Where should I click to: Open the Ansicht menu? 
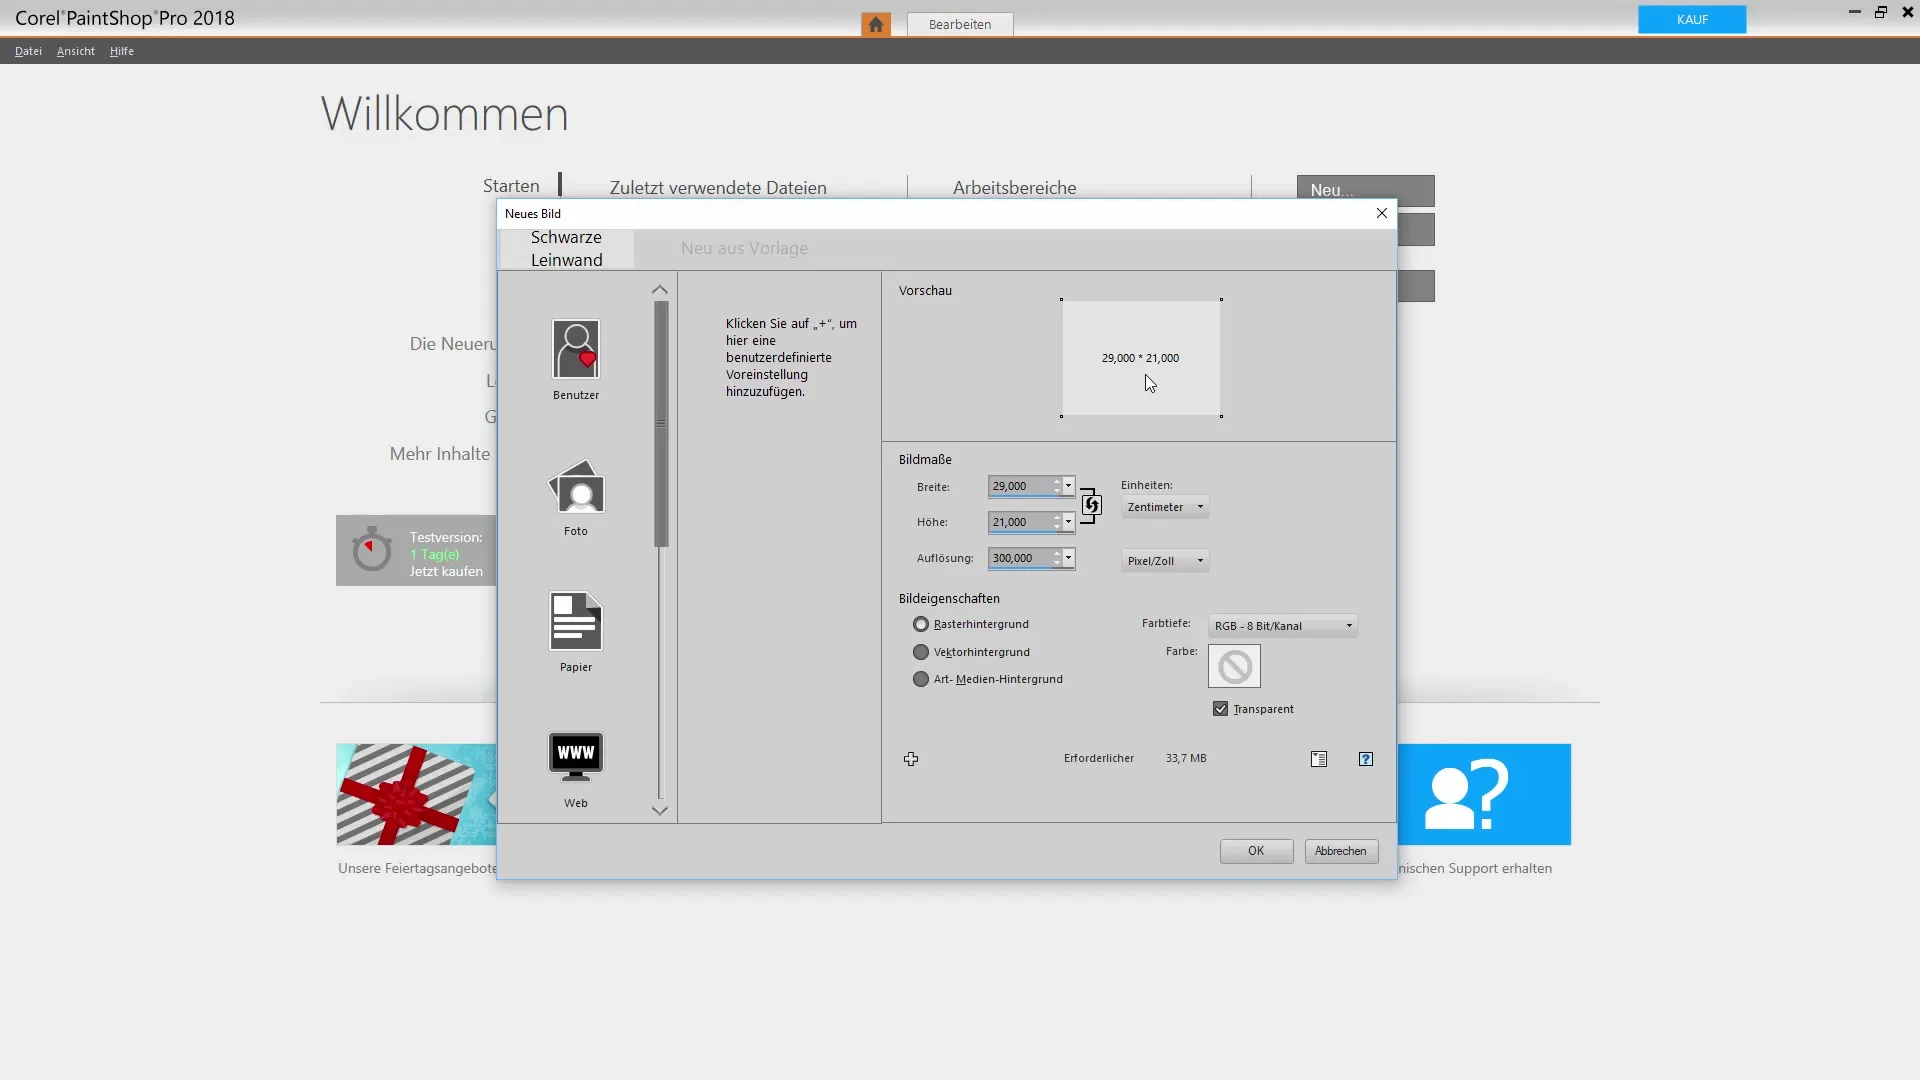76,51
